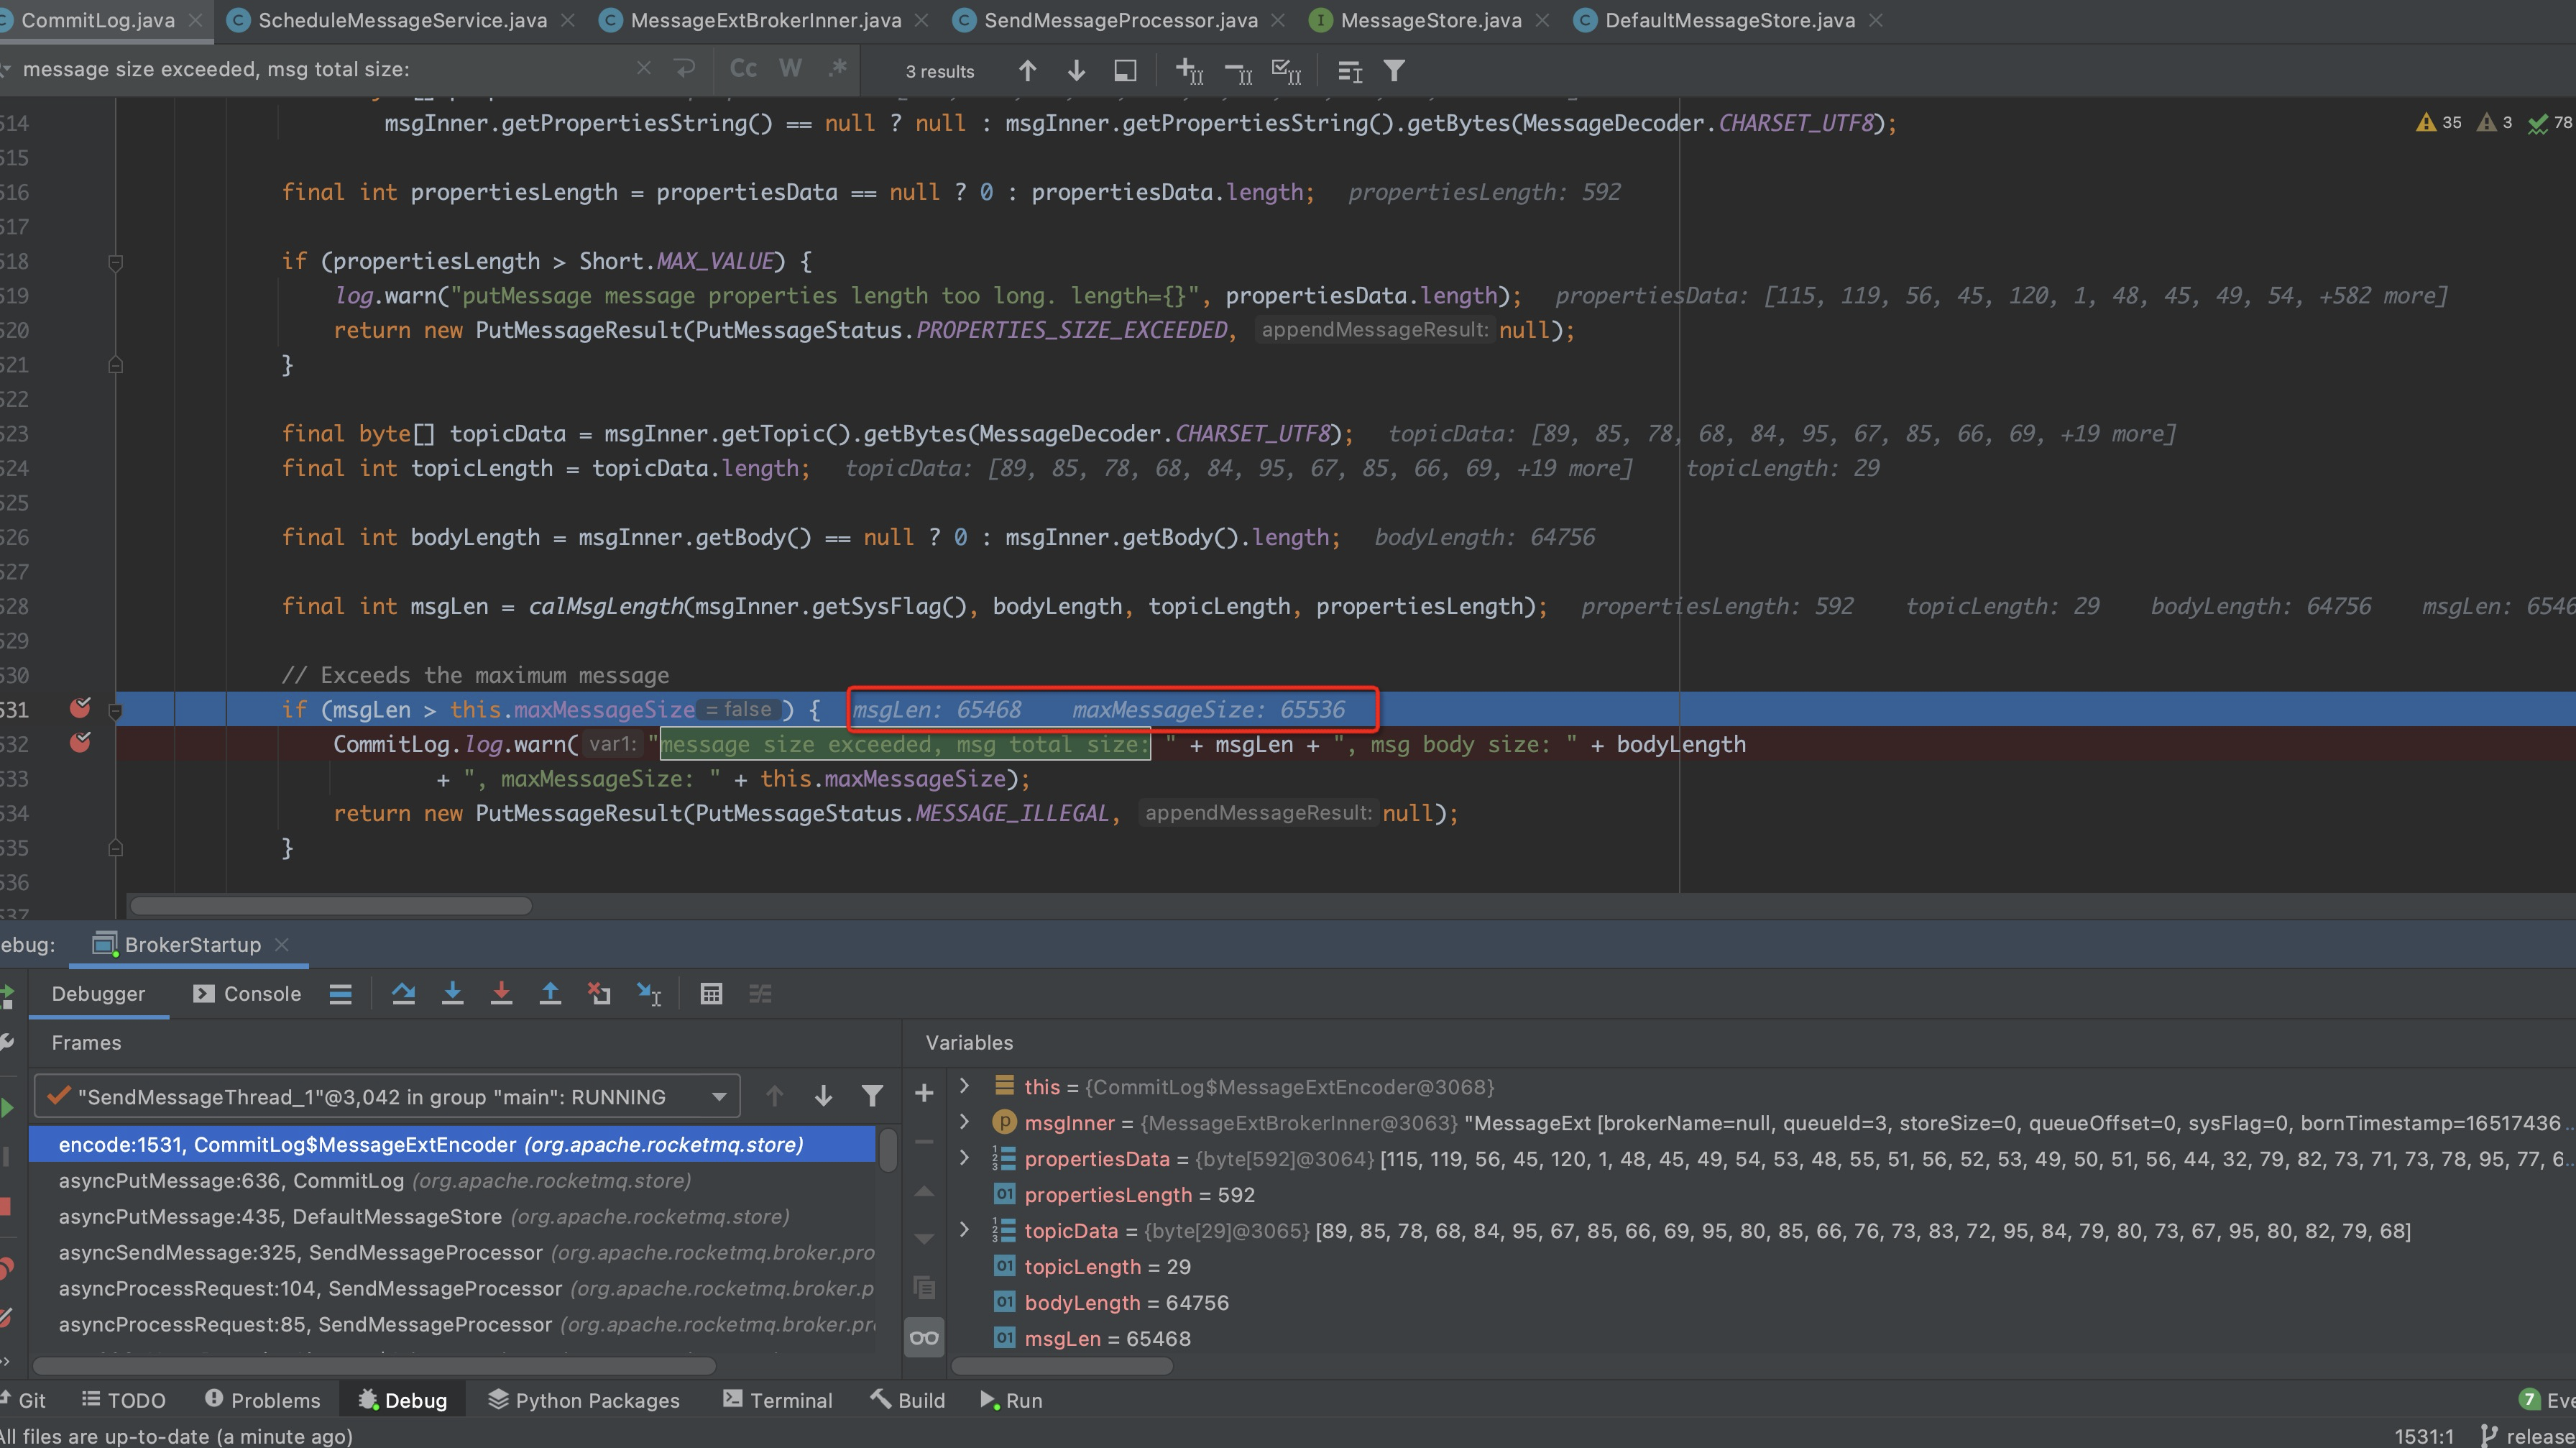
Task: Open the search results filter icon
Action: tap(1394, 71)
